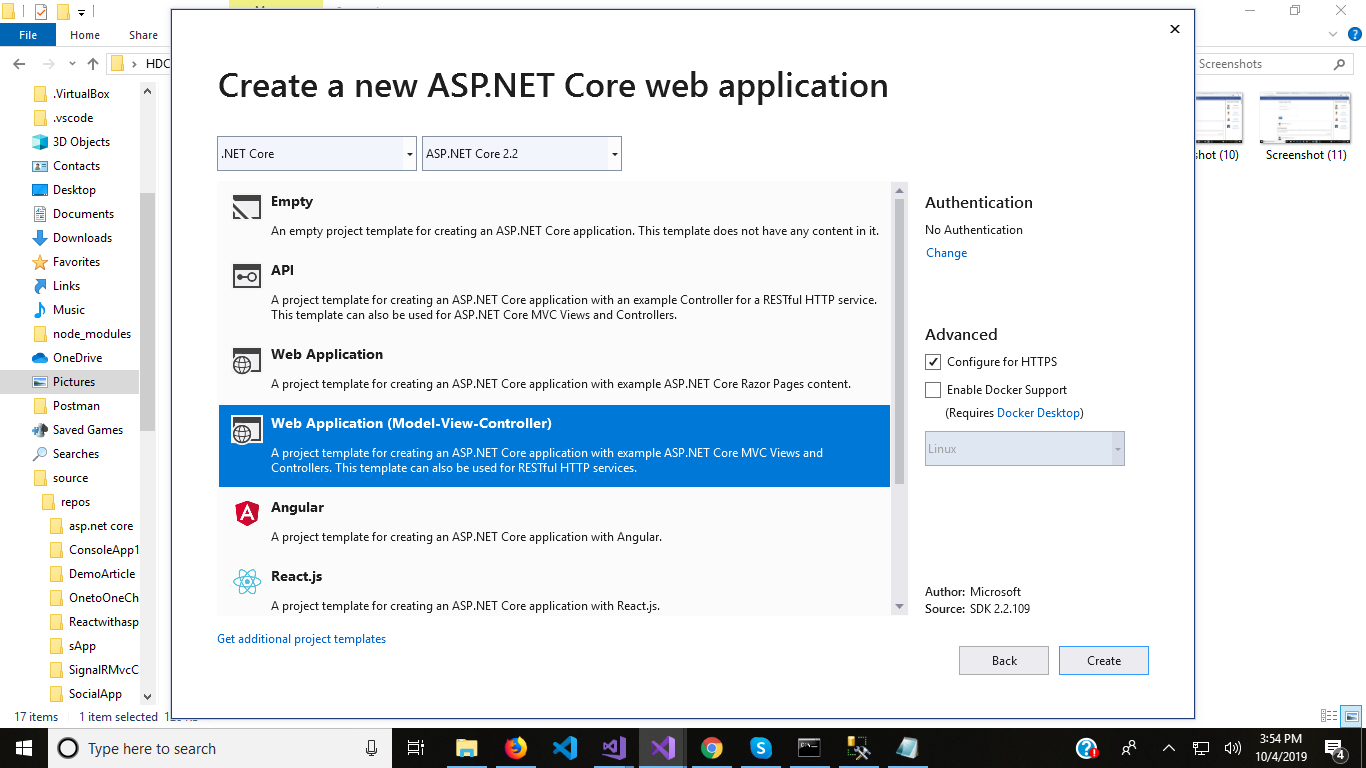
Task: Select the Empty project template icon
Action: [x=246, y=207]
